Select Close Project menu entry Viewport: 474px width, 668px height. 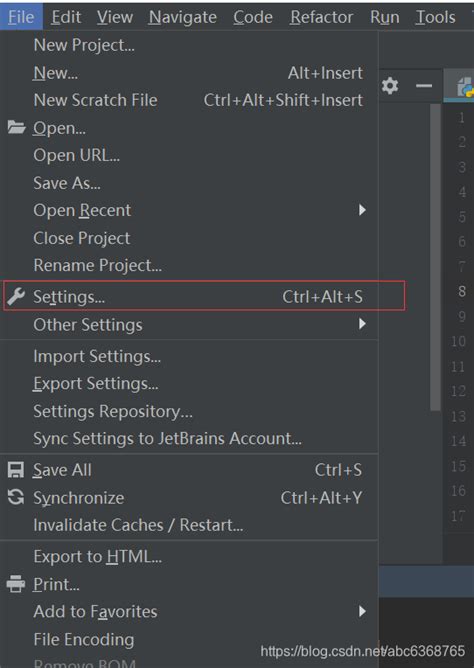point(189,238)
